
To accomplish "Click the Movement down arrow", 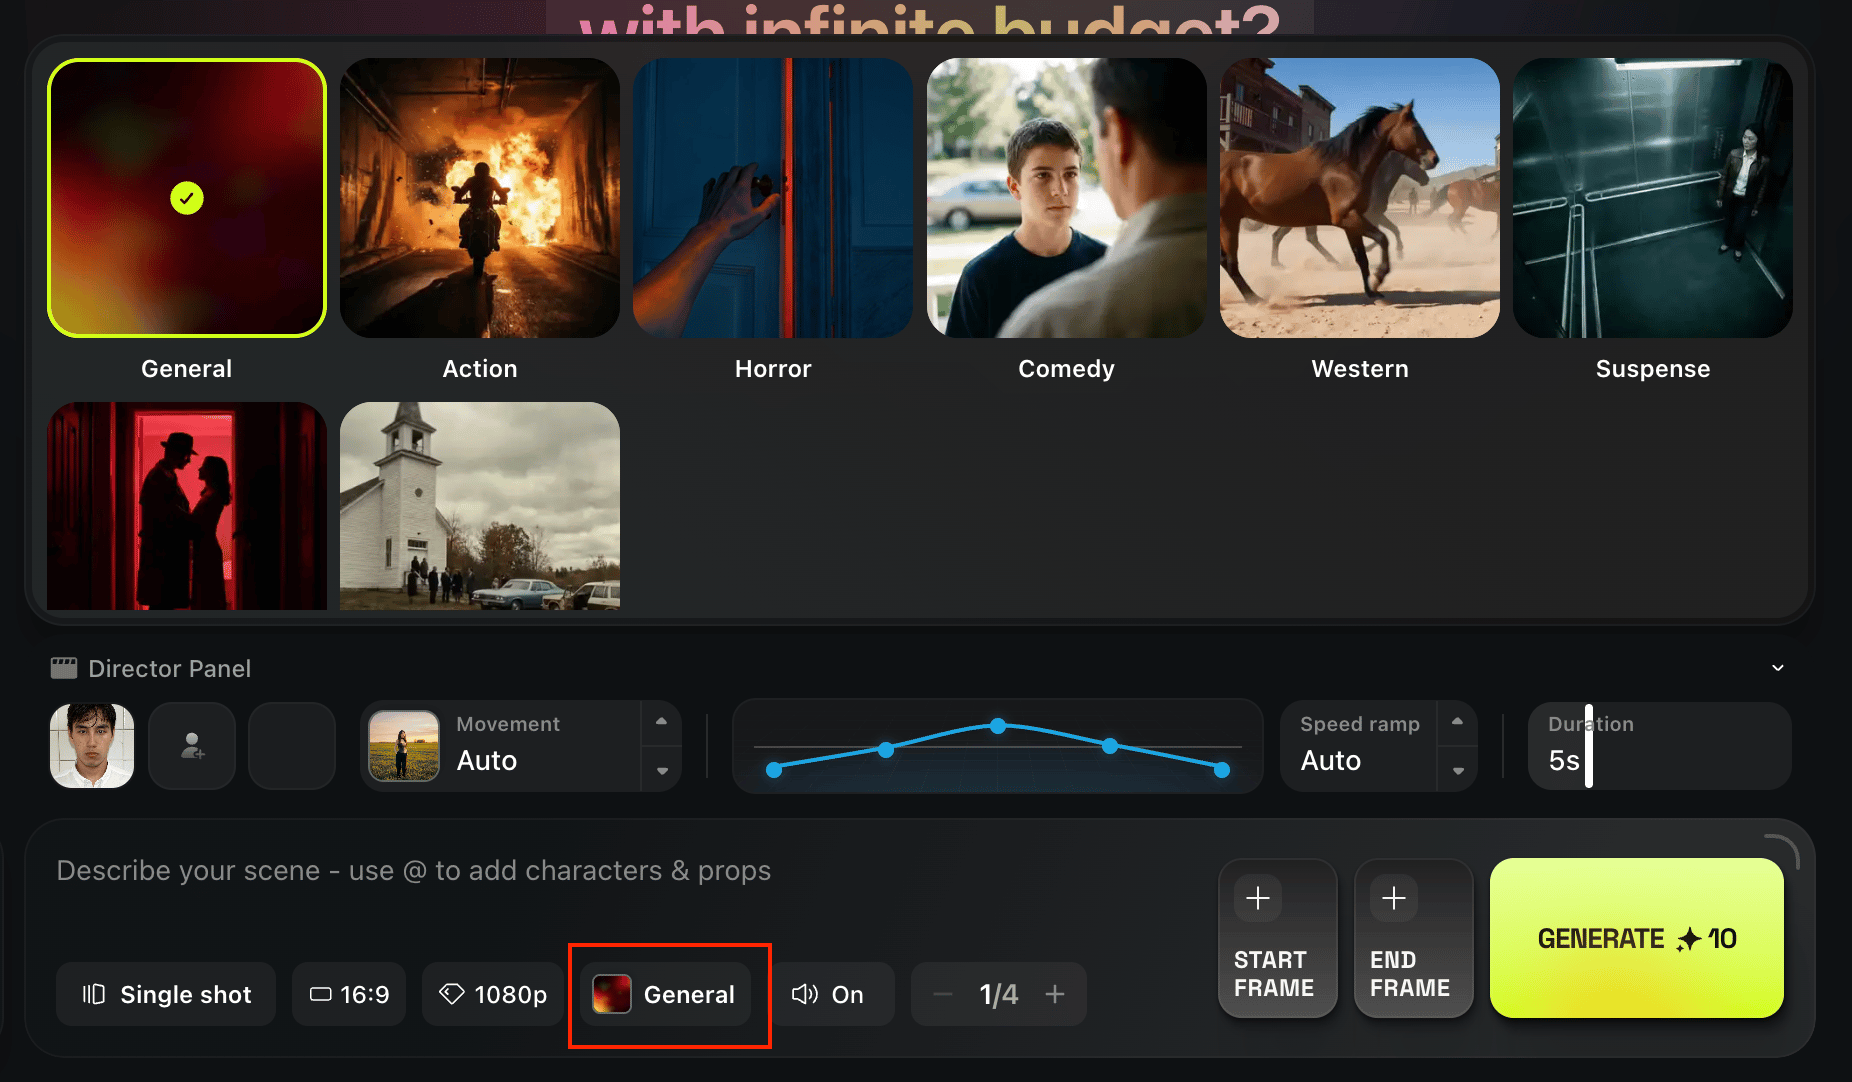I will (661, 771).
